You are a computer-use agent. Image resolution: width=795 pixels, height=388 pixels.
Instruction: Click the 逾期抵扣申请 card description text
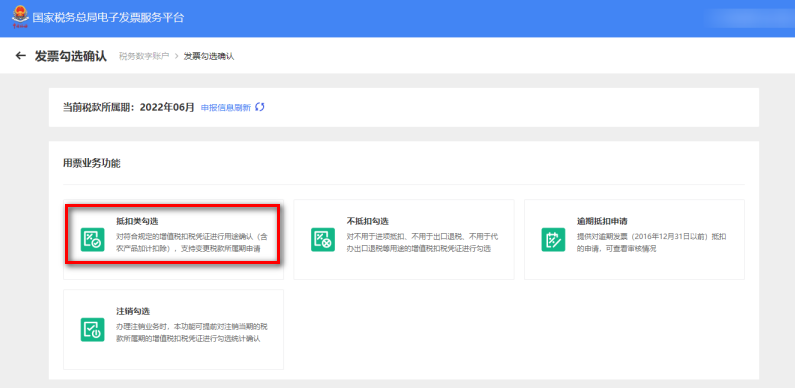pos(652,243)
